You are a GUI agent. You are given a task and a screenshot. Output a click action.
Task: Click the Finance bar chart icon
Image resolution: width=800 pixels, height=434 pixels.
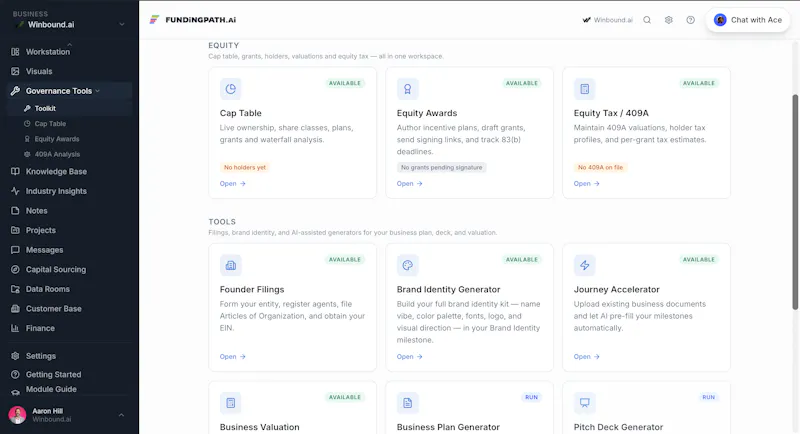coord(15,328)
